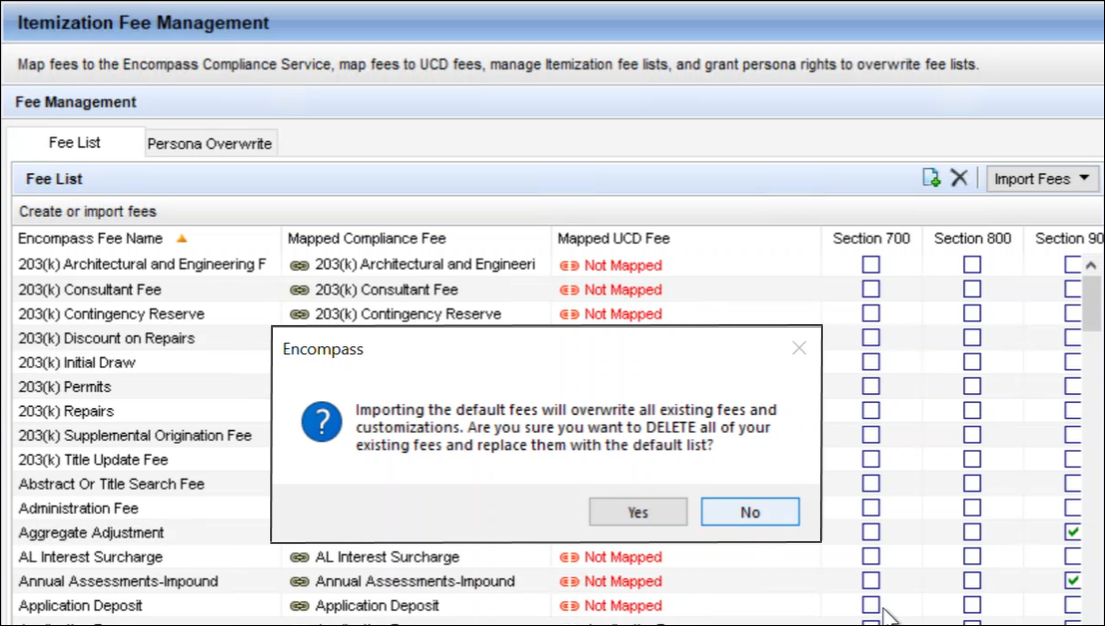Click the new fee icon in Fee List toolbar

pyautogui.click(x=931, y=178)
